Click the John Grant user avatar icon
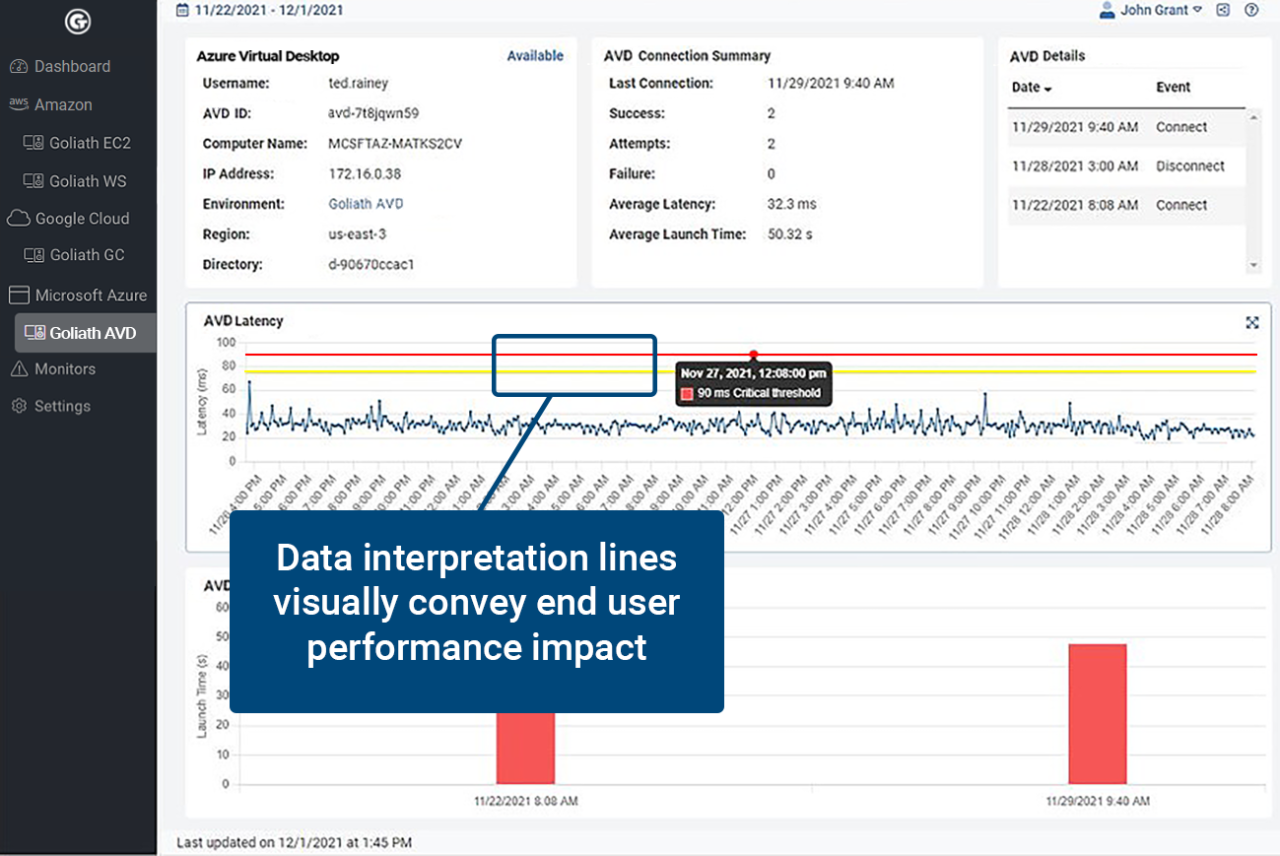This screenshot has width=1280, height=856. [x=1107, y=10]
